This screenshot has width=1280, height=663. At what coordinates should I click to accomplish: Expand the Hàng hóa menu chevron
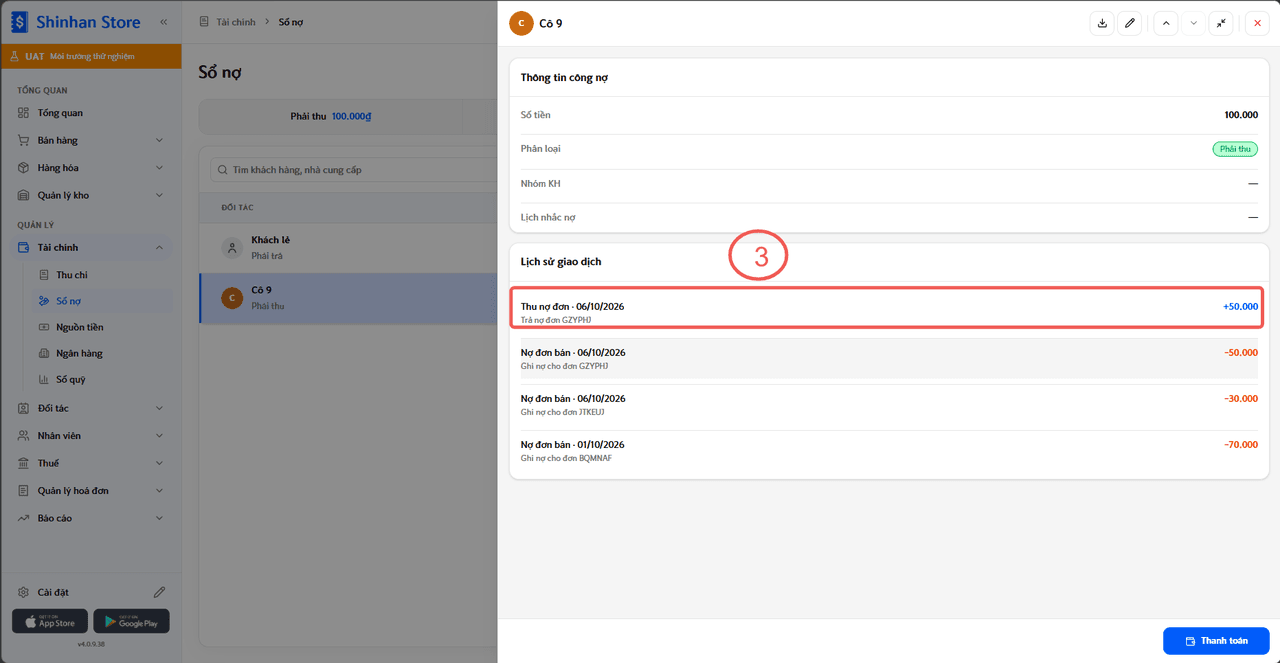(159, 168)
